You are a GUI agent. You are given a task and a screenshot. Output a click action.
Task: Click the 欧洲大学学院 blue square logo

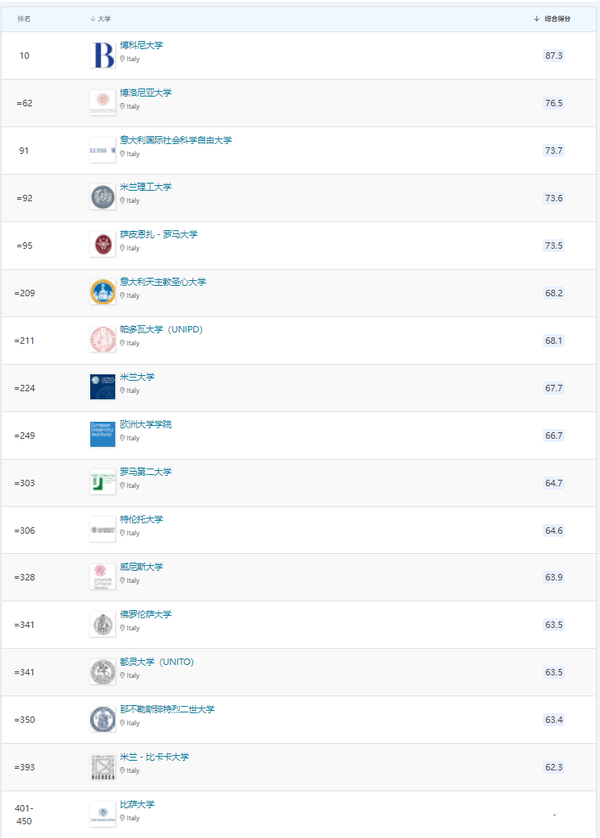[103, 434]
